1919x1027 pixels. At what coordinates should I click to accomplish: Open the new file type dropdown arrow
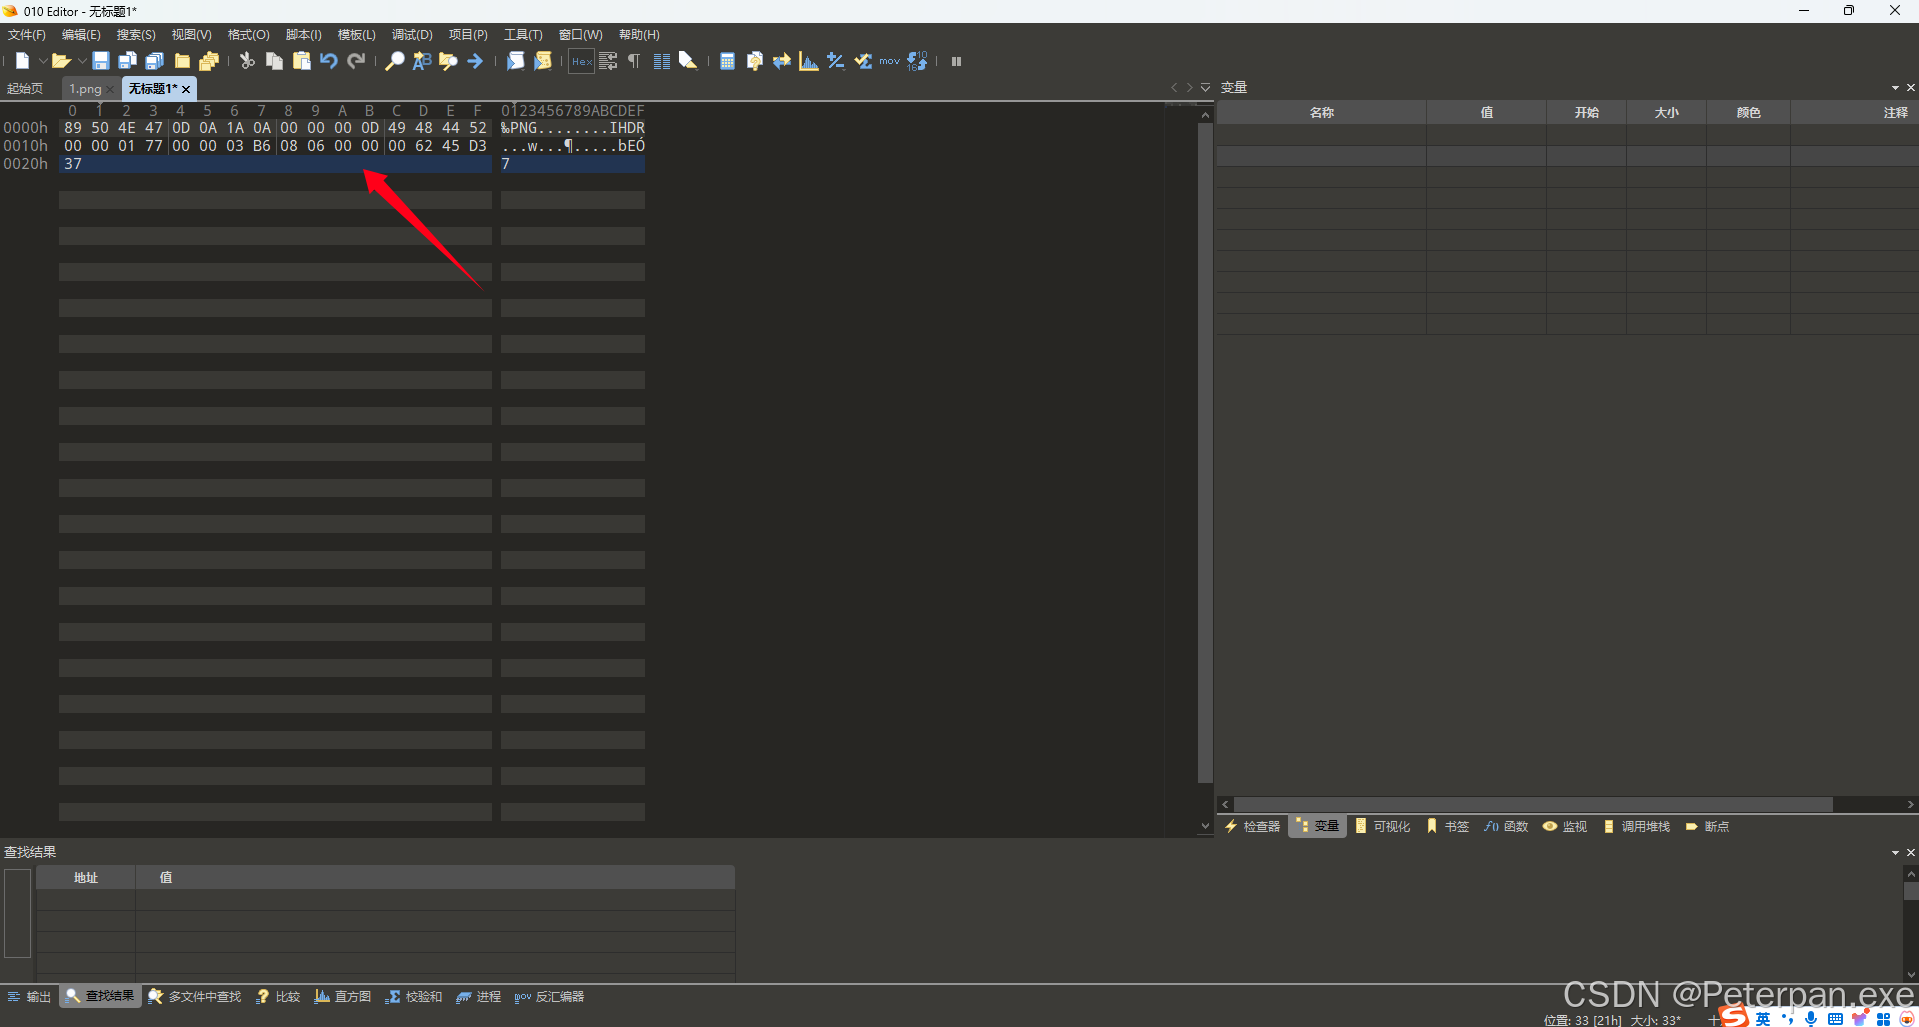click(x=41, y=61)
